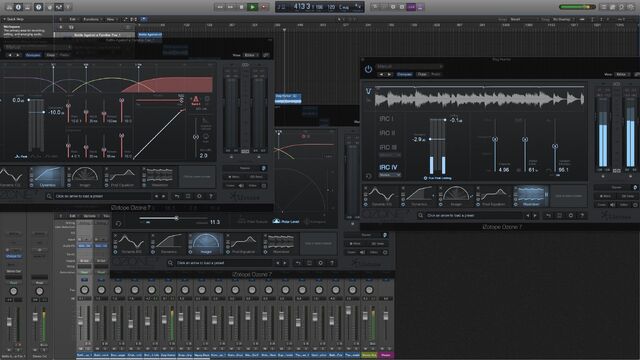The image size is (640, 360).
Task: Toggle the Library icon in Logic toolbar
Action: 9,7
